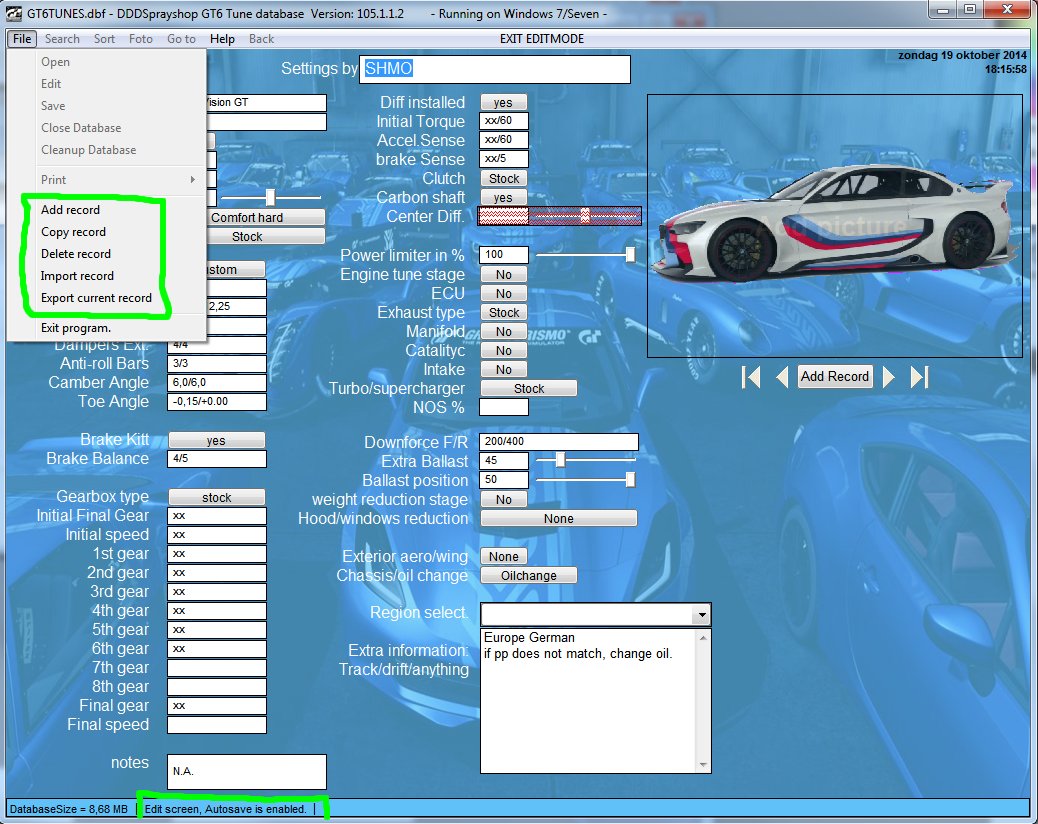Screen dimensions: 1038x824
Task: Click the Anti-roll Bars field
Action: (x=216, y=363)
